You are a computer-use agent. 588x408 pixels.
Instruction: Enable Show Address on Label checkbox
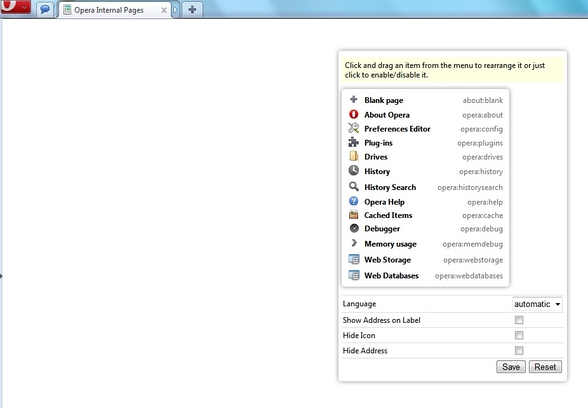(519, 320)
